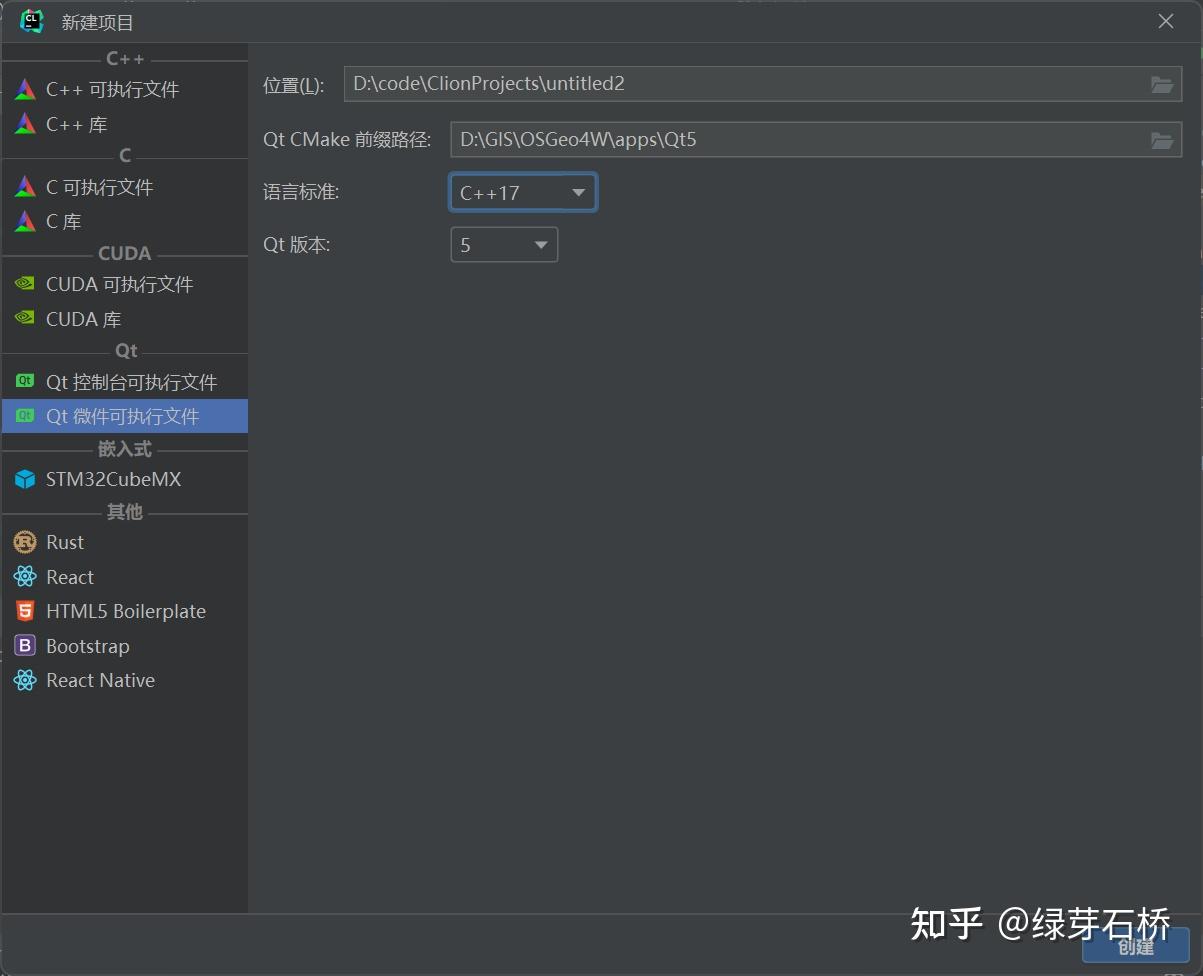Select the C 可执行文件 project type

124,187
